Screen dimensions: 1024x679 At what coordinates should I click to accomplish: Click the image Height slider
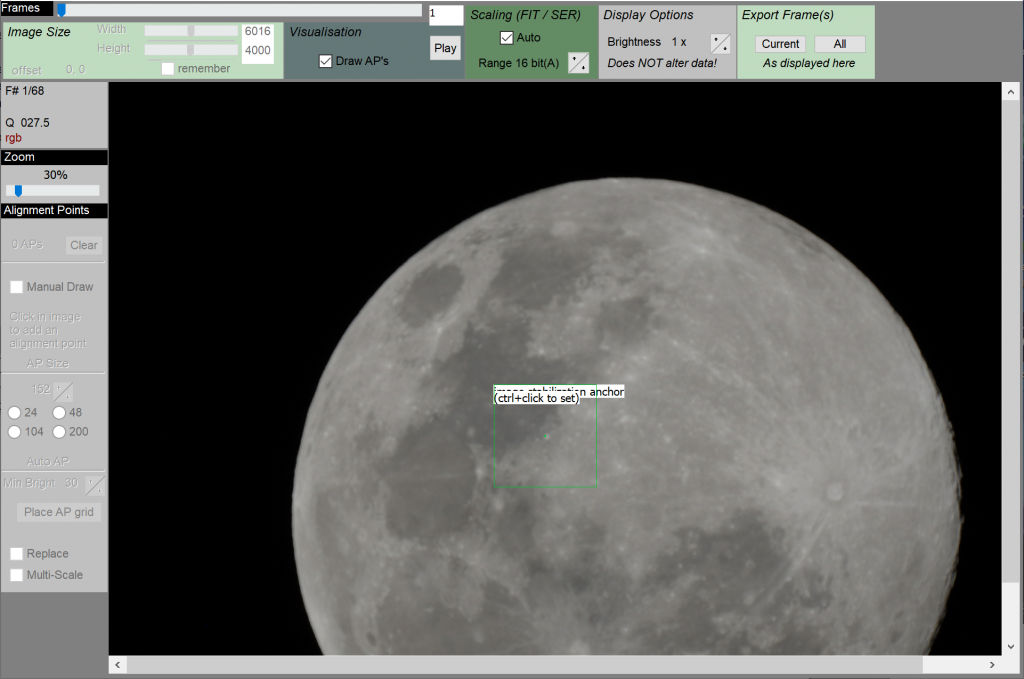tap(191, 50)
